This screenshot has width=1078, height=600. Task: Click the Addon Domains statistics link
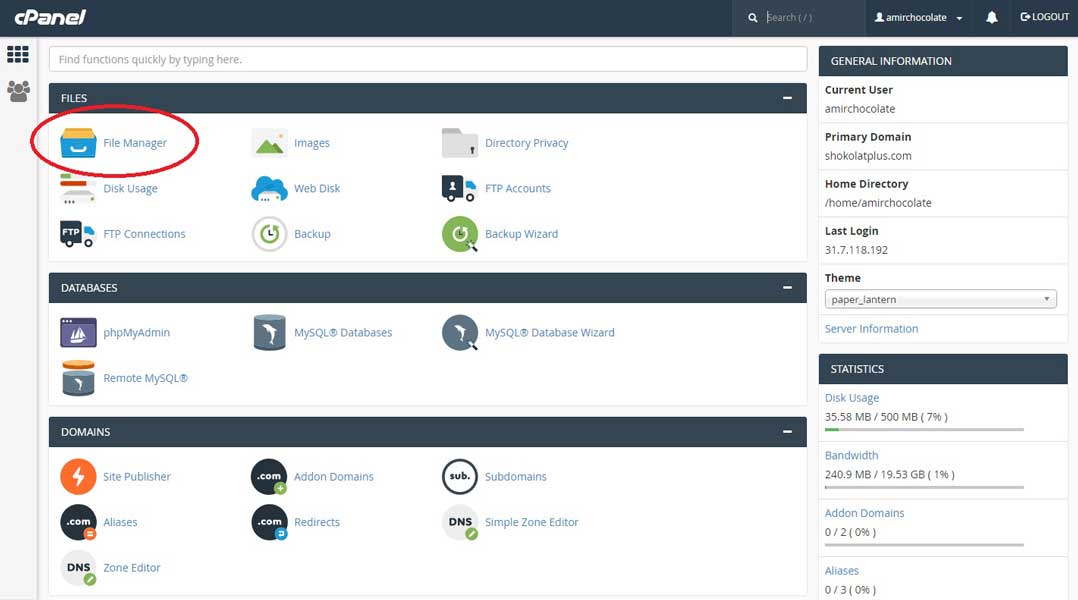pos(864,513)
